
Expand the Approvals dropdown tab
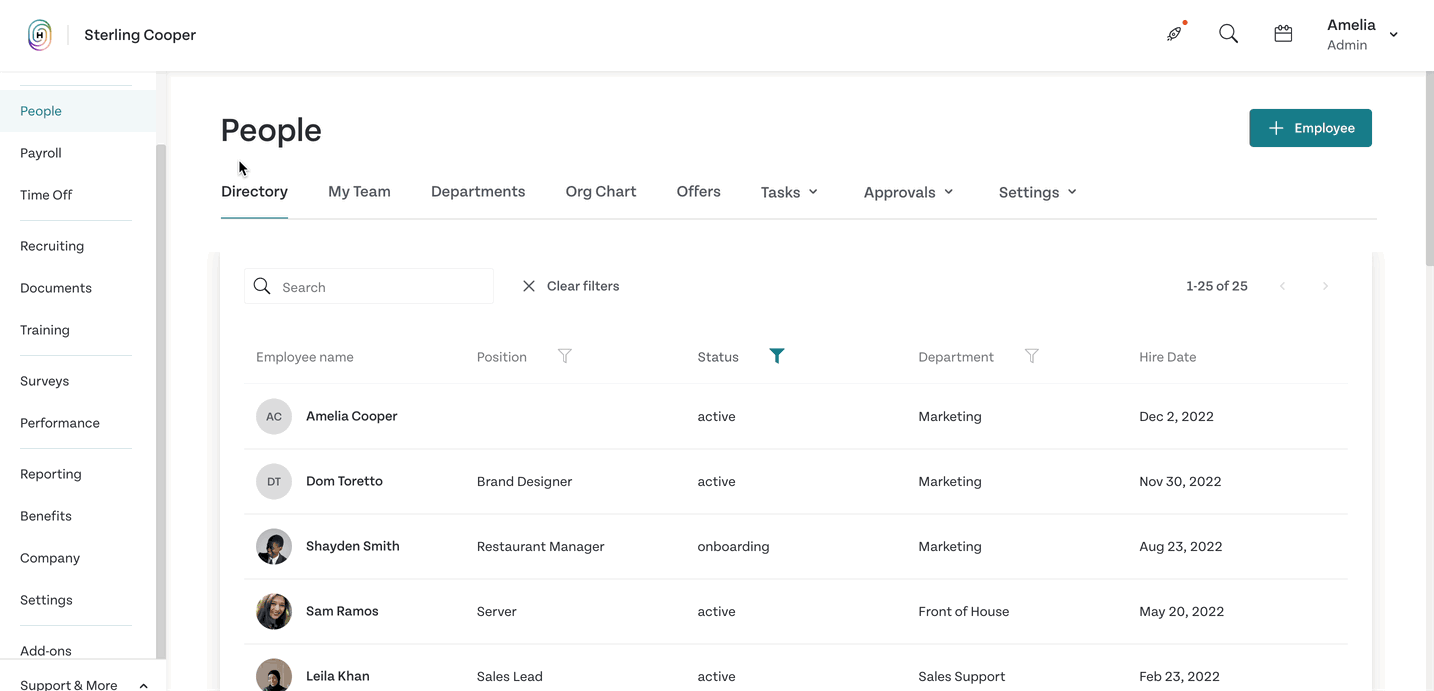click(908, 192)
